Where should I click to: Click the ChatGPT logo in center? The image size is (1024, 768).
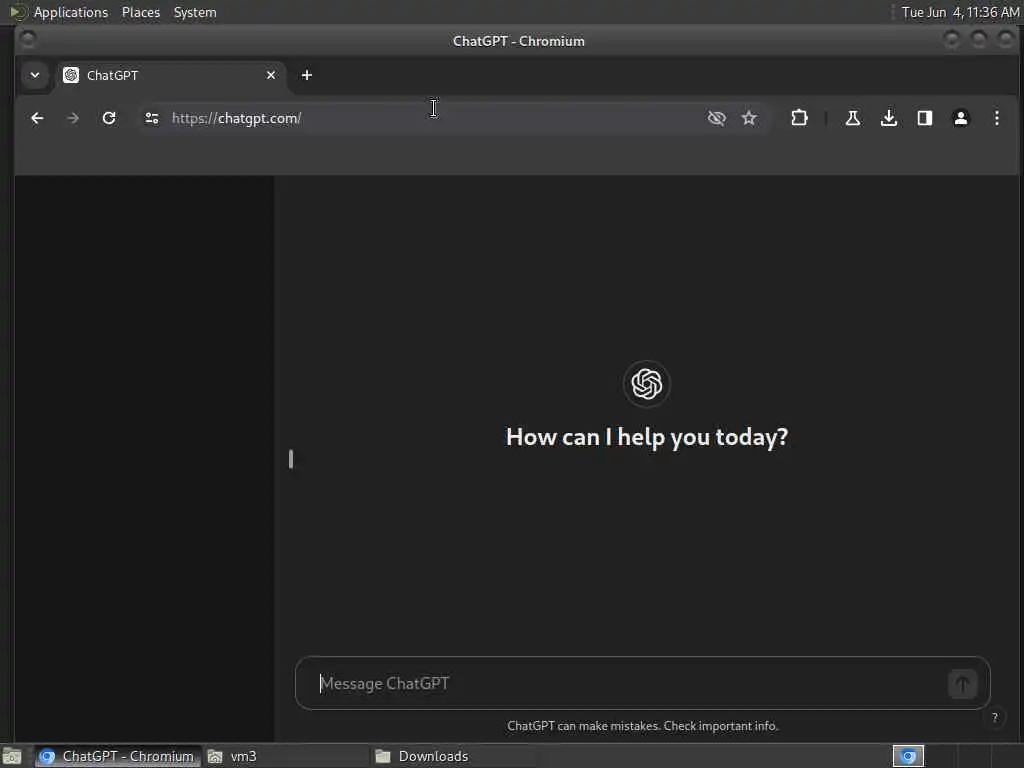coord(647,383)
